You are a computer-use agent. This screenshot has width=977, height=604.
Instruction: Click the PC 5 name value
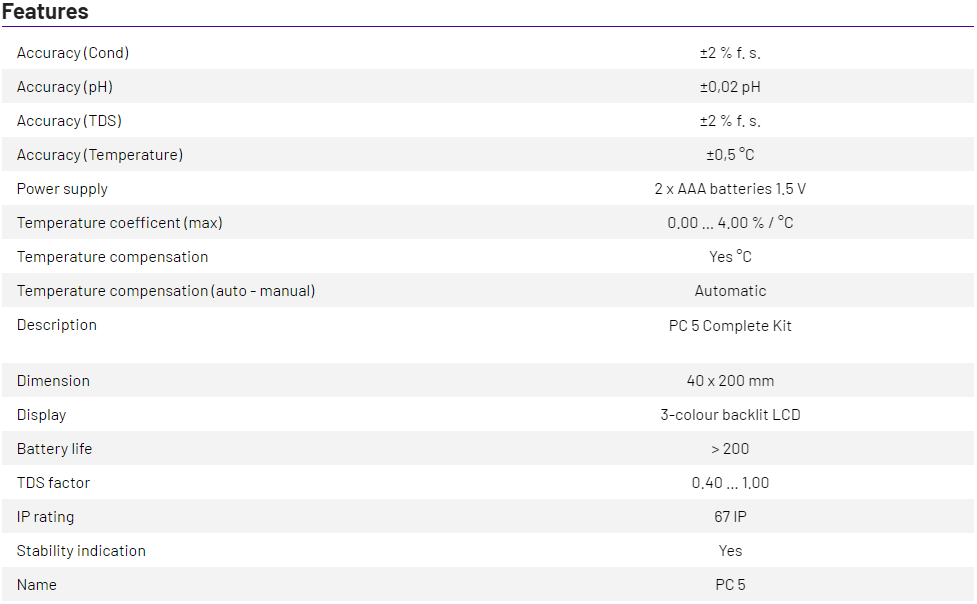pyautogui.click(x=730, y=585)
